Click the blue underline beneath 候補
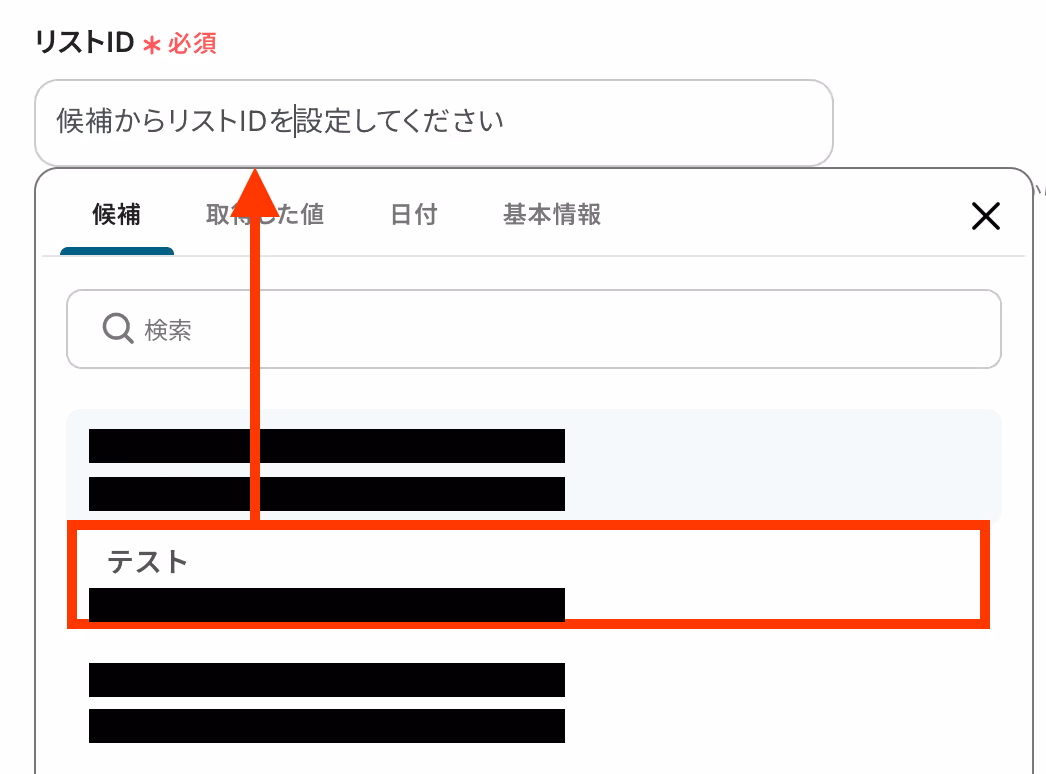Image resolution: width=1046 pixels, height=774 pixels. tap(117, 251)
